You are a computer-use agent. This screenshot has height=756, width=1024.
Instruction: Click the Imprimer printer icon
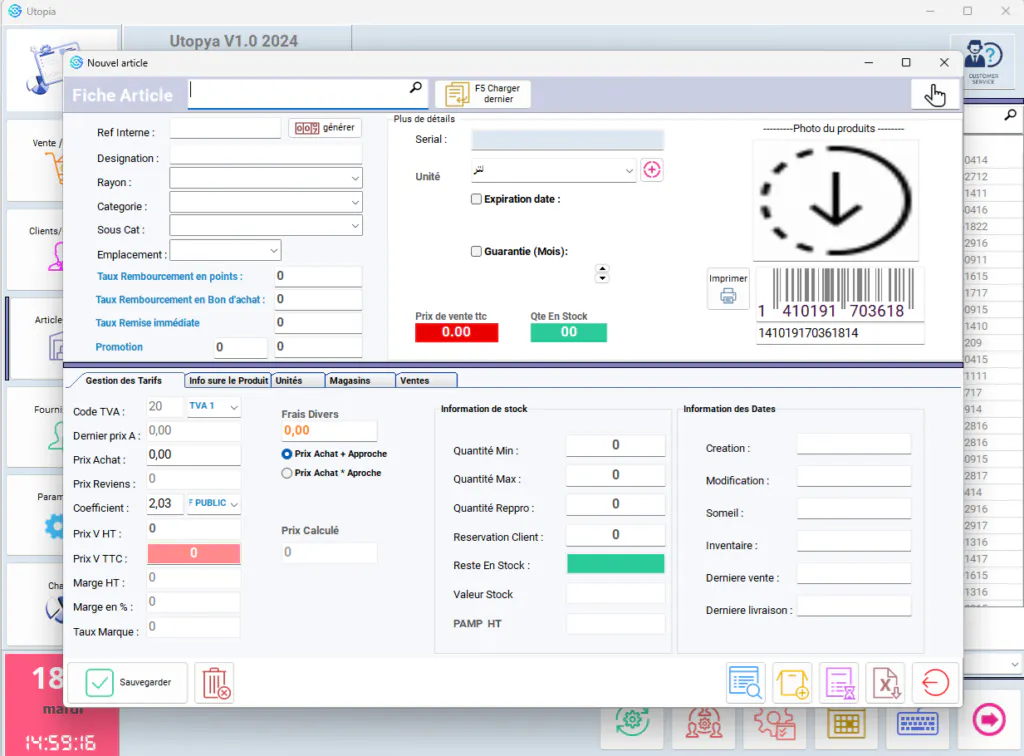728,289
